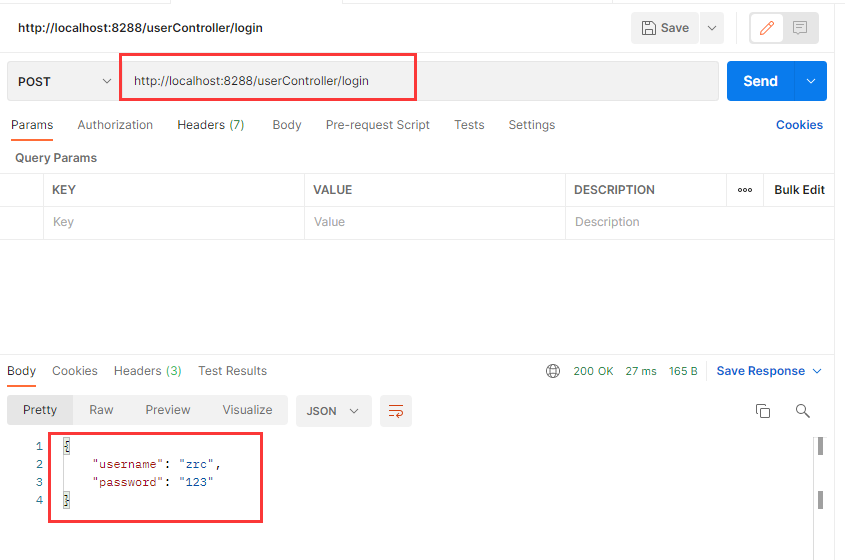Toggle the line wrap icon

(x=396, y=411)
